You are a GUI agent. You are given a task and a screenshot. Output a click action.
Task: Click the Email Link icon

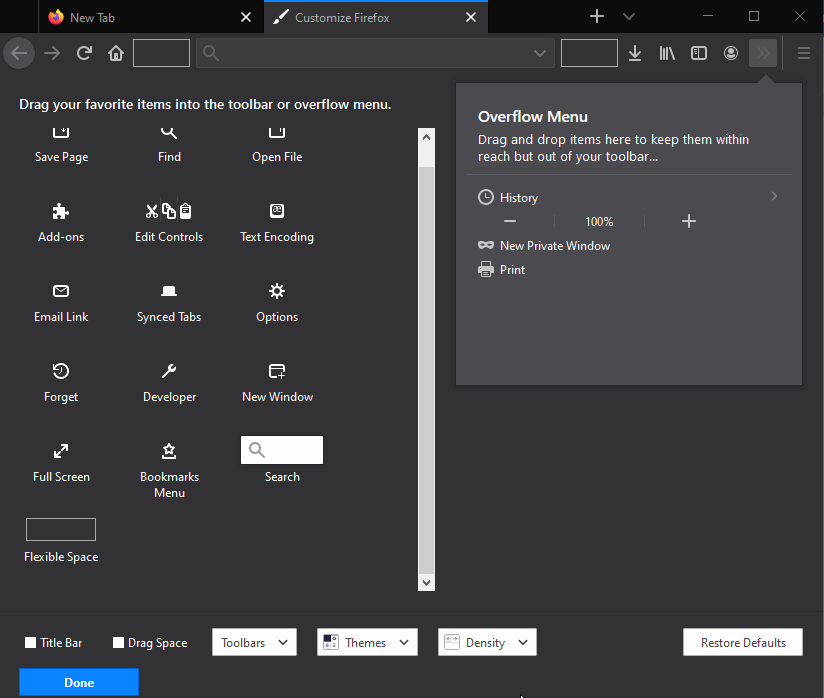60,291
